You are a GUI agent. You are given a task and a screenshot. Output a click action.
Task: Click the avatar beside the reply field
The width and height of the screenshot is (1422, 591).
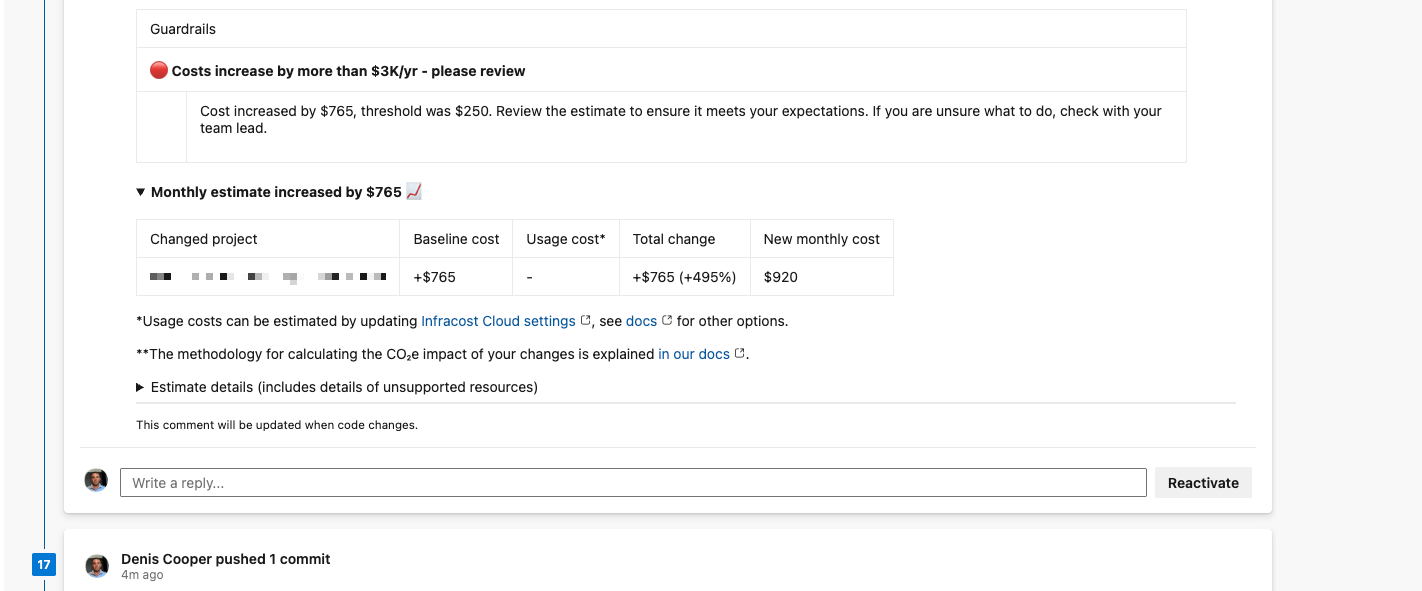96,480
